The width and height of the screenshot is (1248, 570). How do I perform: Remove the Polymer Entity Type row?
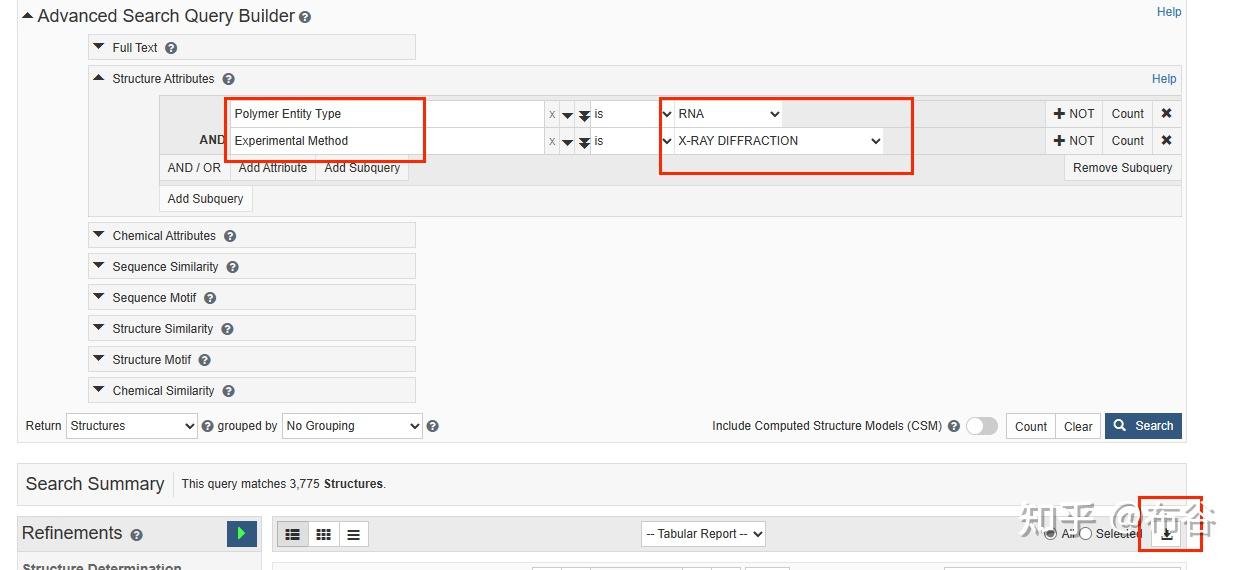[1166, 114]
